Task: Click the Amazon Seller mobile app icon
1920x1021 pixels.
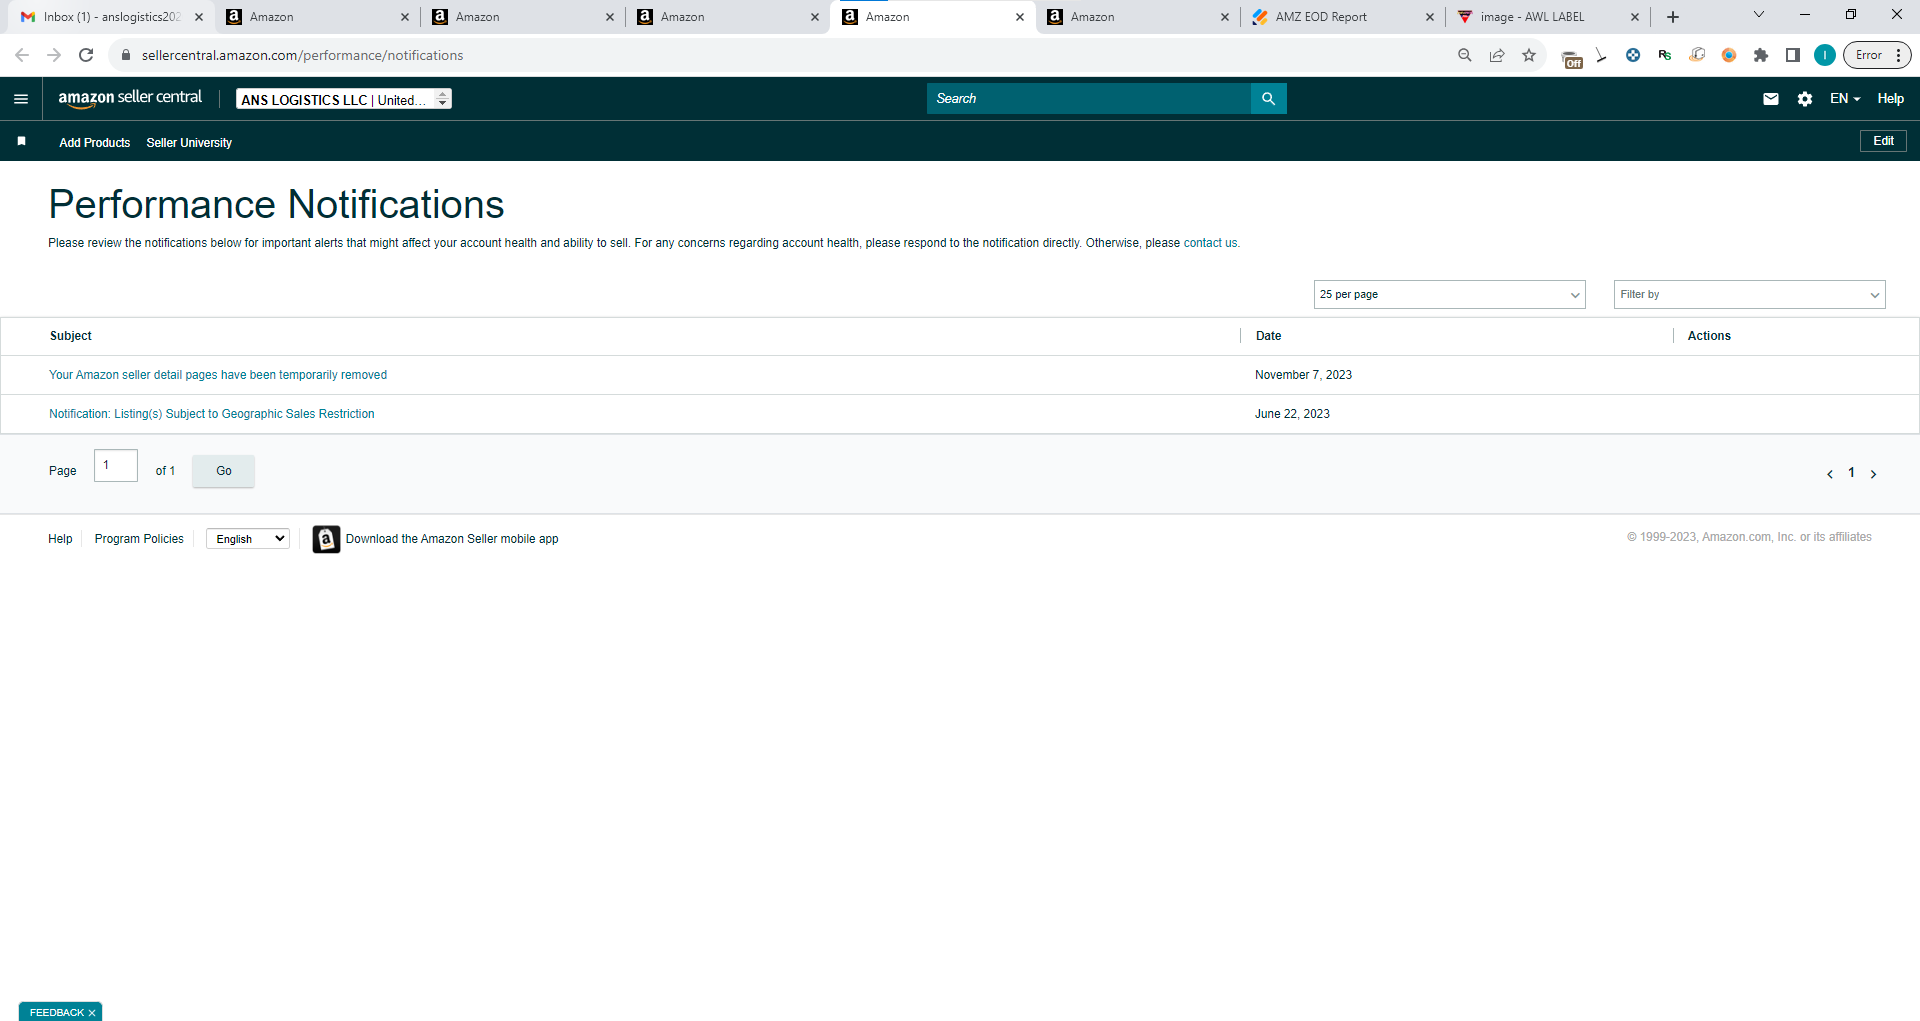Action: [326, 539]
